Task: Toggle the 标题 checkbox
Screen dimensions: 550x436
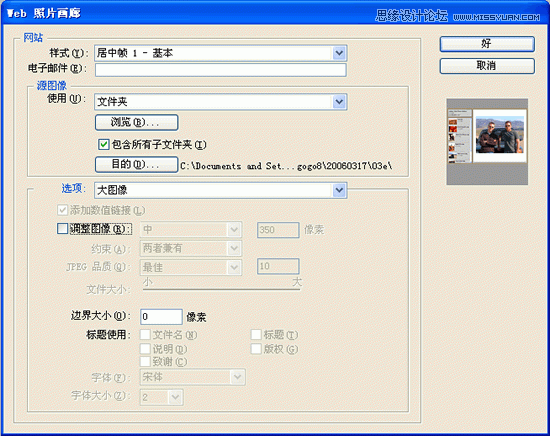Action: [x=256, y=335]
